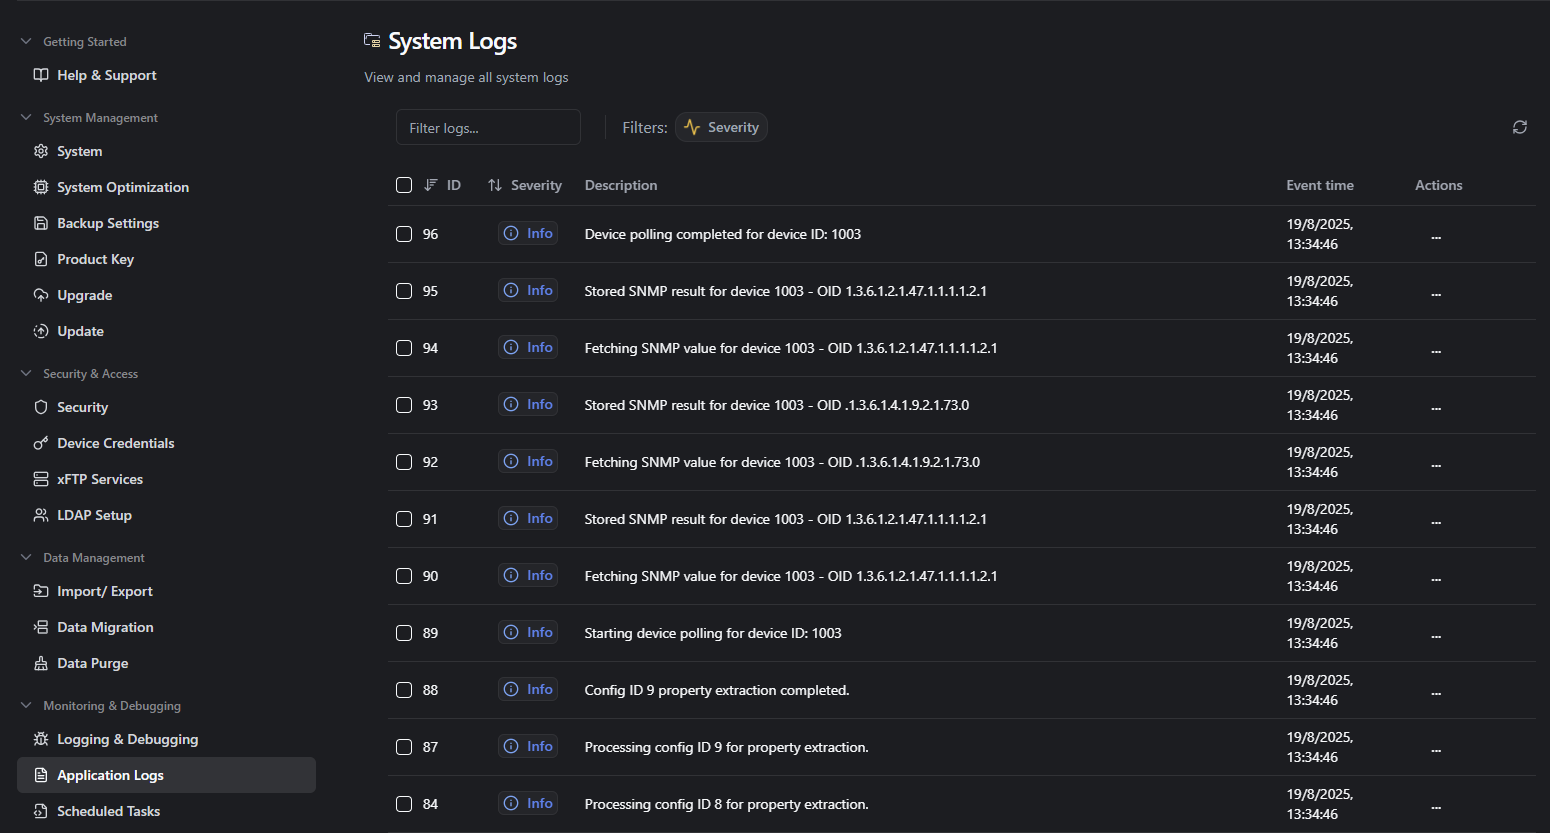Collapse the Data Management section
The height and width of the screenshot is (833, 1550).
coord(26,558)
